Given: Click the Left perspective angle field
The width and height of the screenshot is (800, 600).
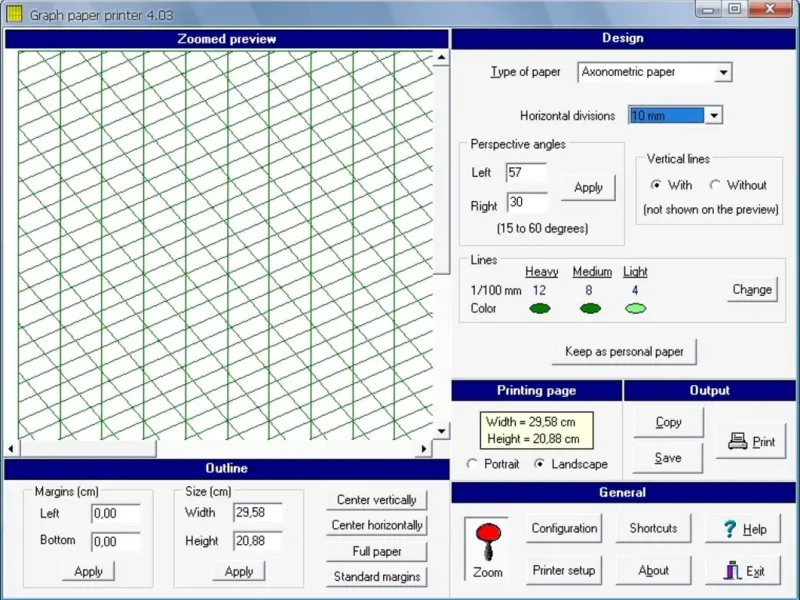Looking at the screenshot, I should (526, 173).
